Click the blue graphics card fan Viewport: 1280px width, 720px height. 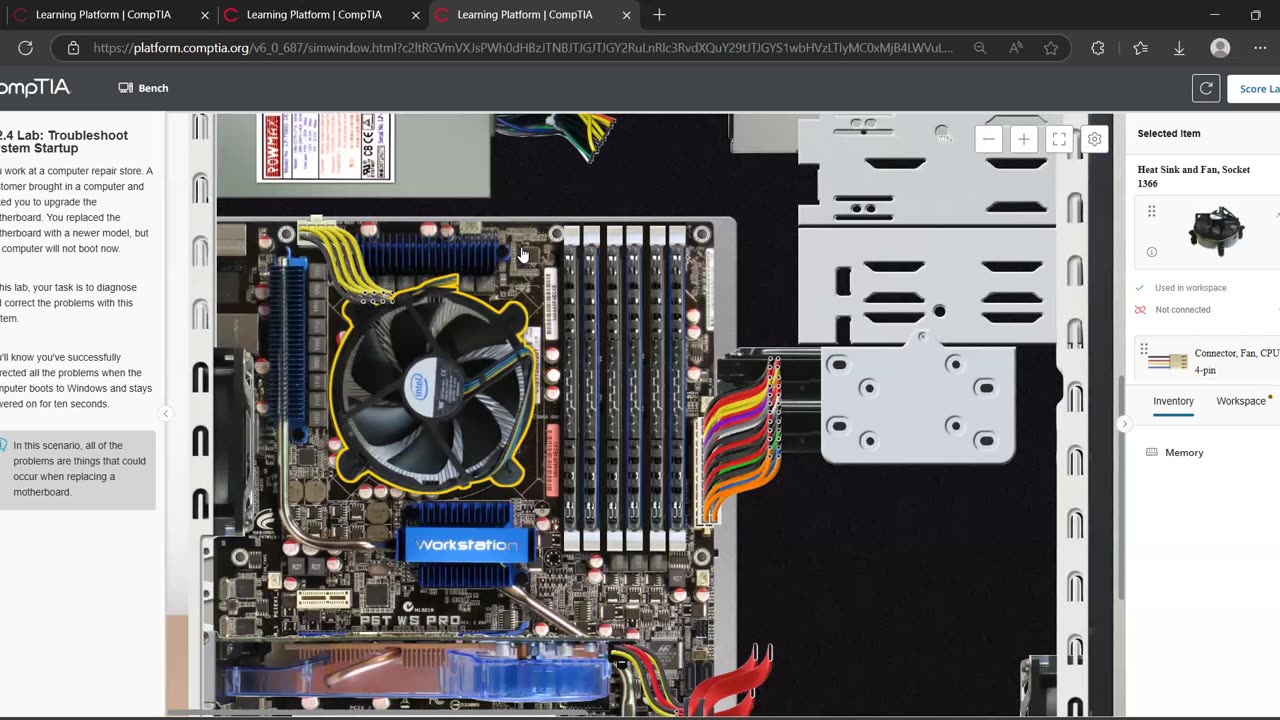(415, 676)
